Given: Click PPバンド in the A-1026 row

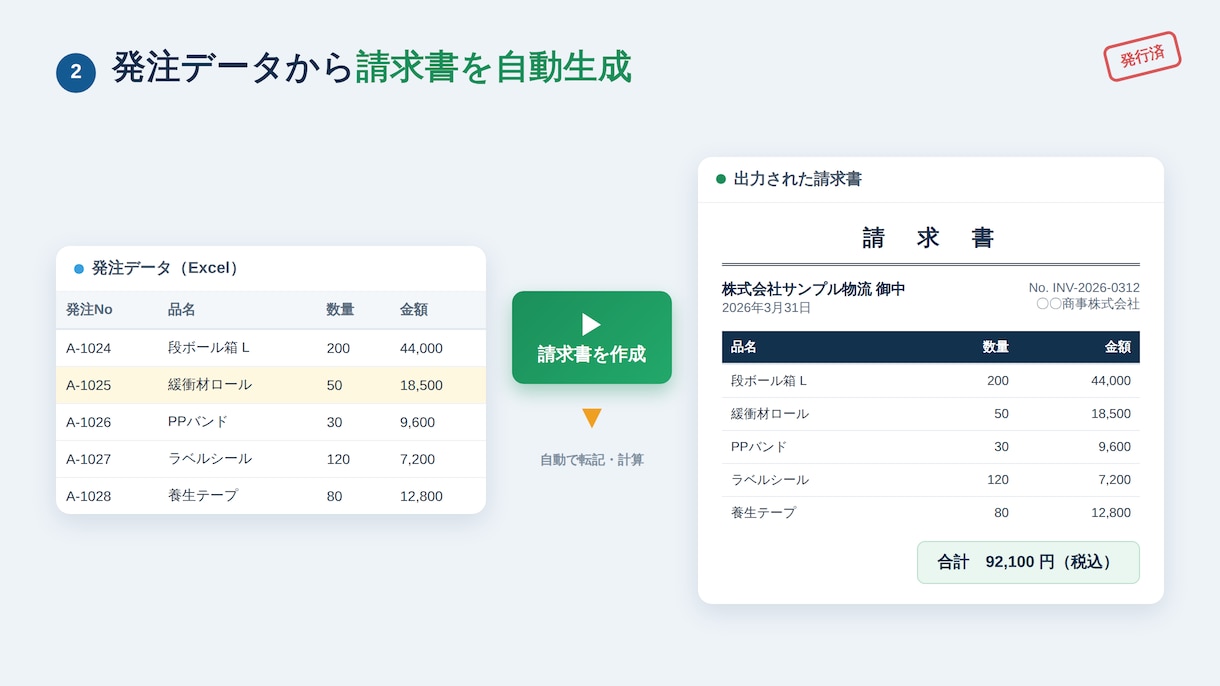Looking at the screenshot, I should click(198, 422).
